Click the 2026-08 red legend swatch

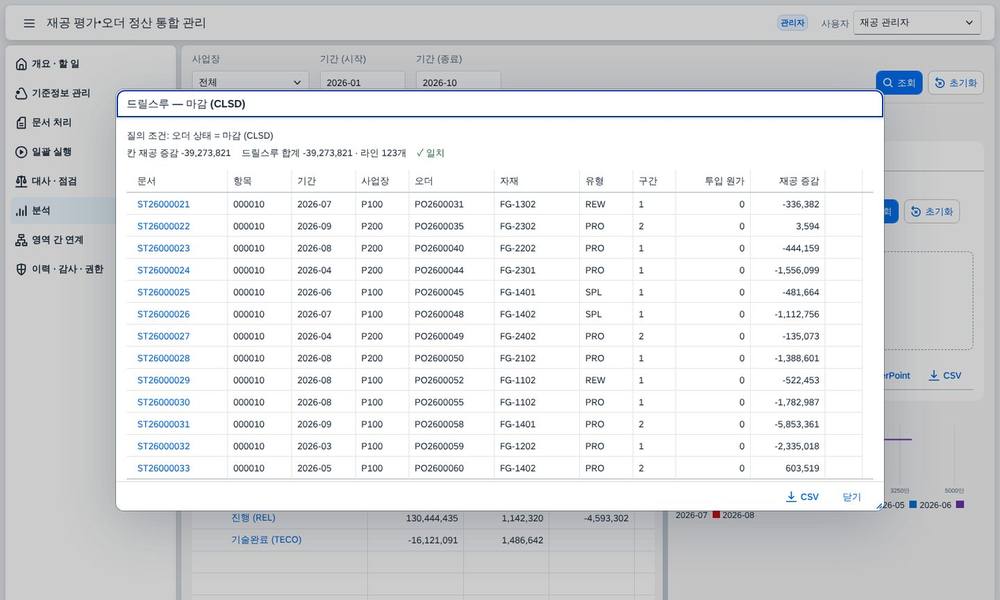coord(716,515)
